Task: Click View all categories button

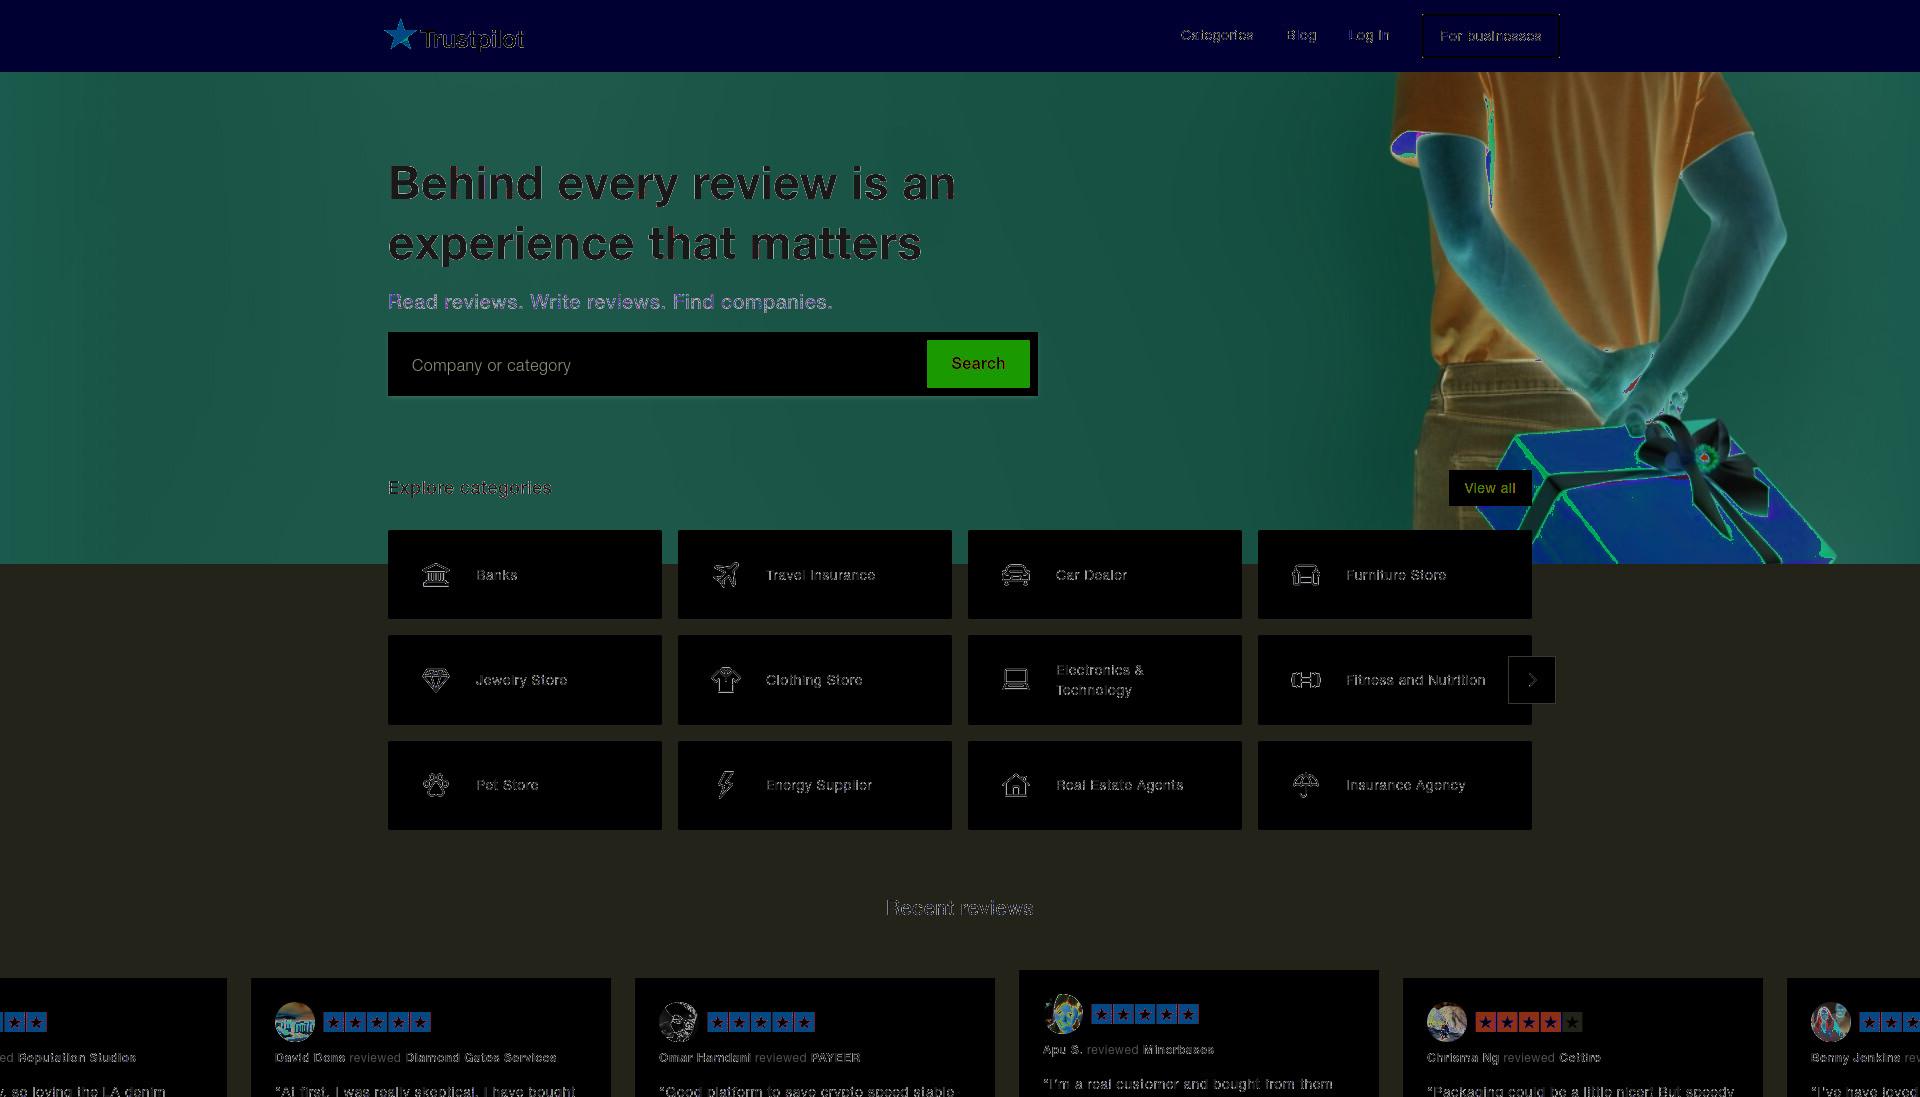Action: (1490, 488)
